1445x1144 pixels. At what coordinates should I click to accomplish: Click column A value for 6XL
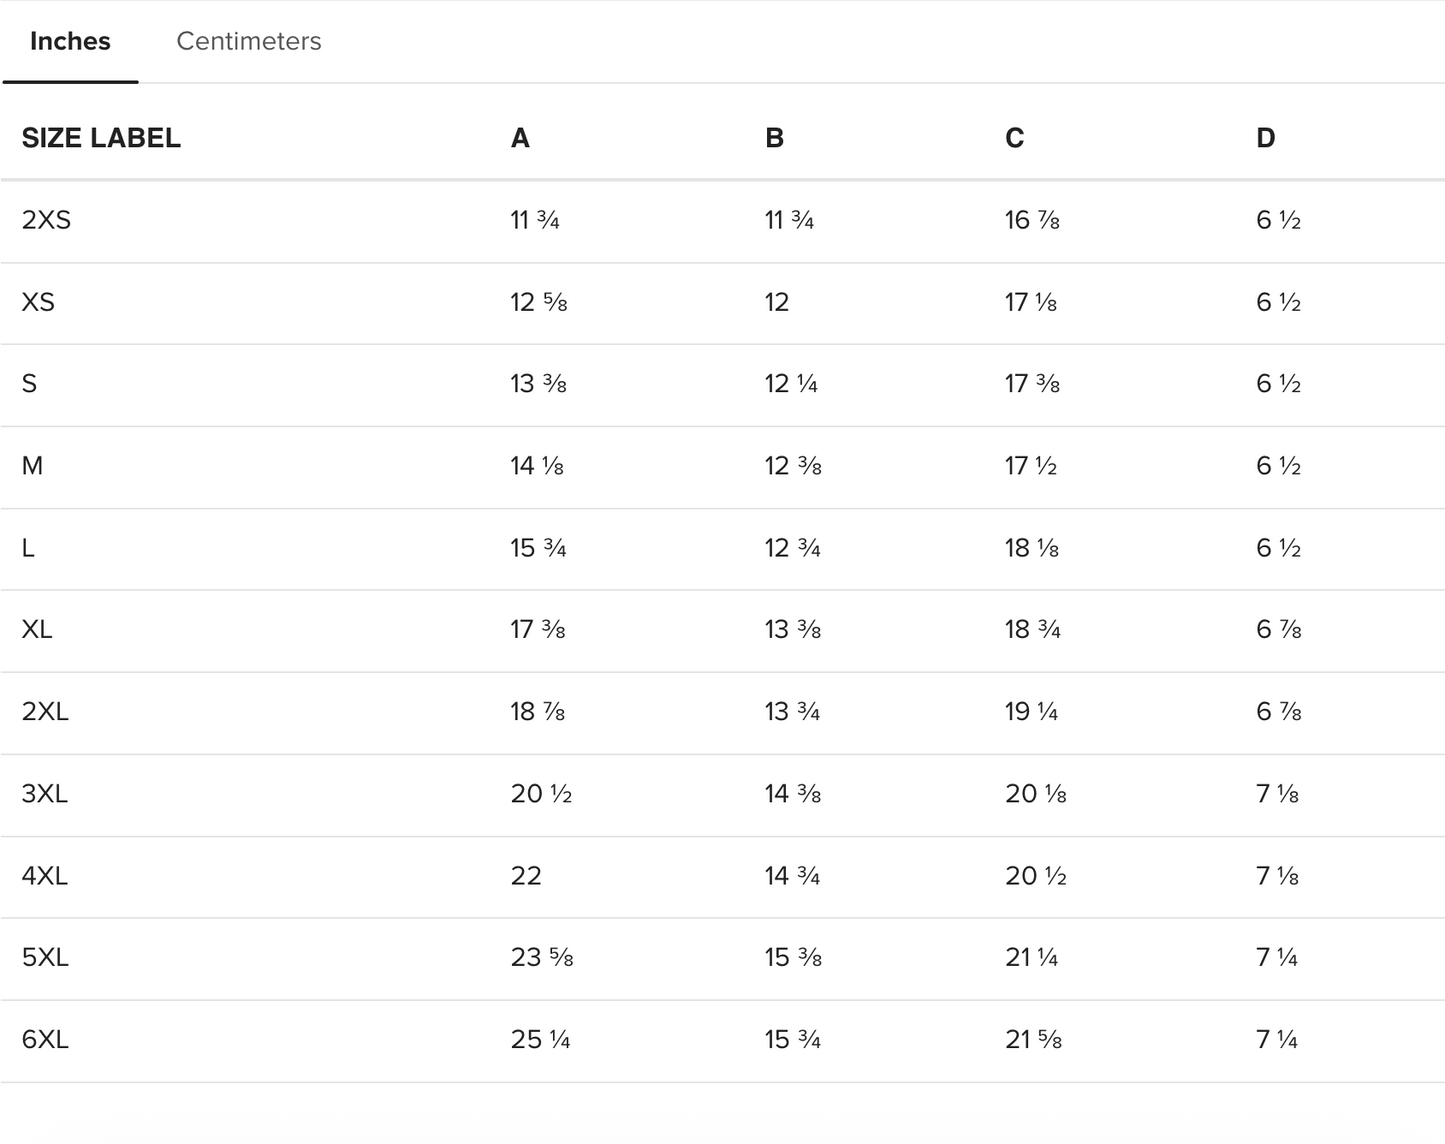pyautogui.click(x=540, y=1040)
